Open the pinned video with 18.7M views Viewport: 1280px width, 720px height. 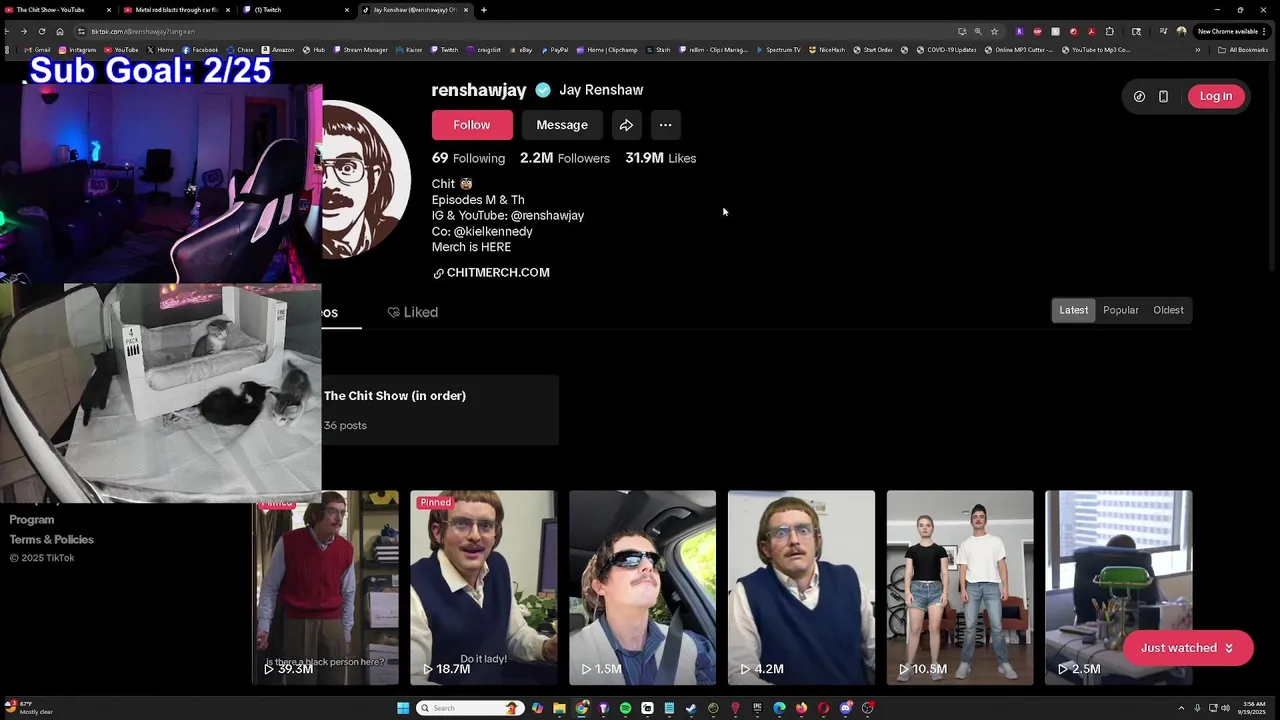[x=484, y=588]
